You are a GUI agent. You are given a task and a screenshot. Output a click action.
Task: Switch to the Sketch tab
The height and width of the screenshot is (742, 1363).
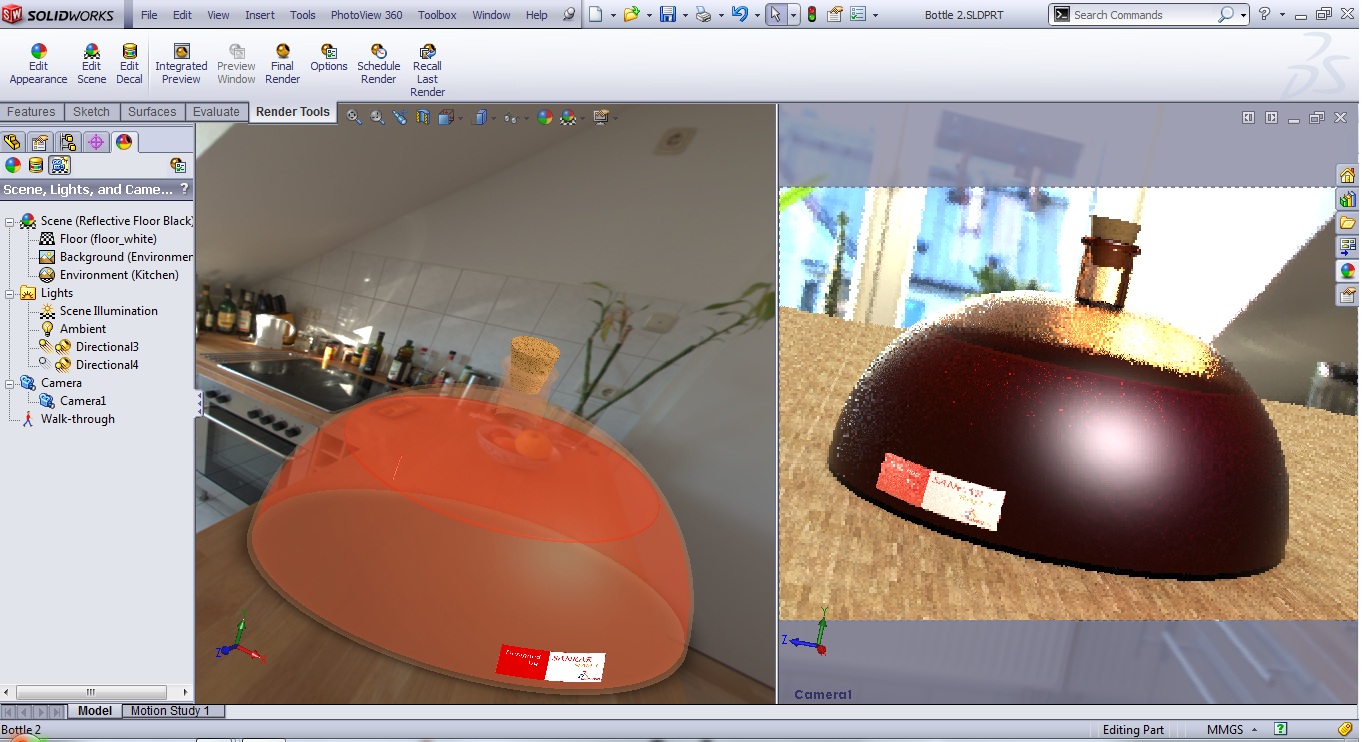coord(91,112)
